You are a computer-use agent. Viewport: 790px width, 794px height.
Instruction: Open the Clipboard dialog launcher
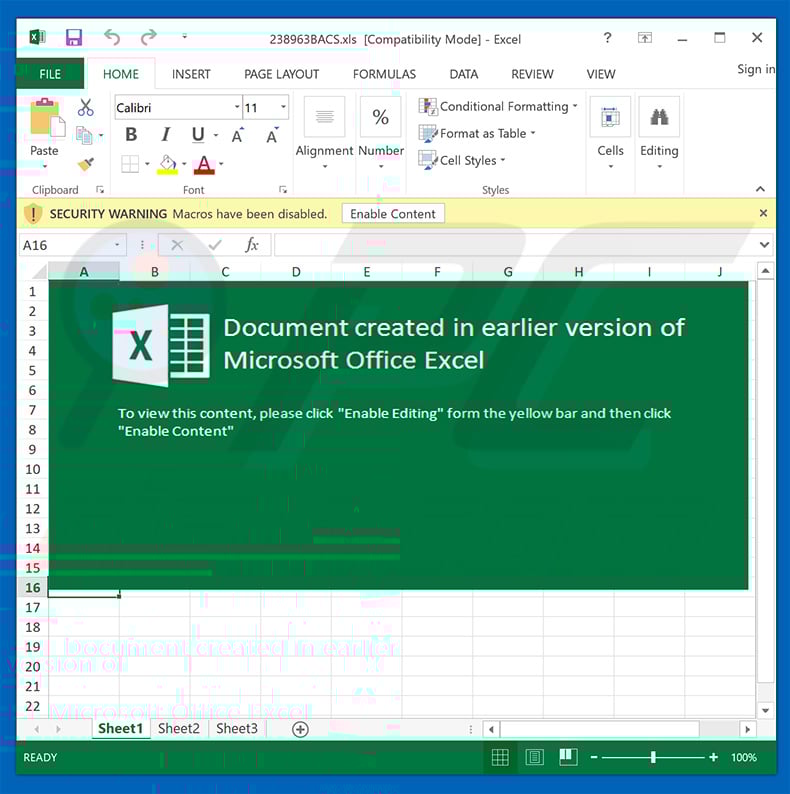(x=100, y=190)
